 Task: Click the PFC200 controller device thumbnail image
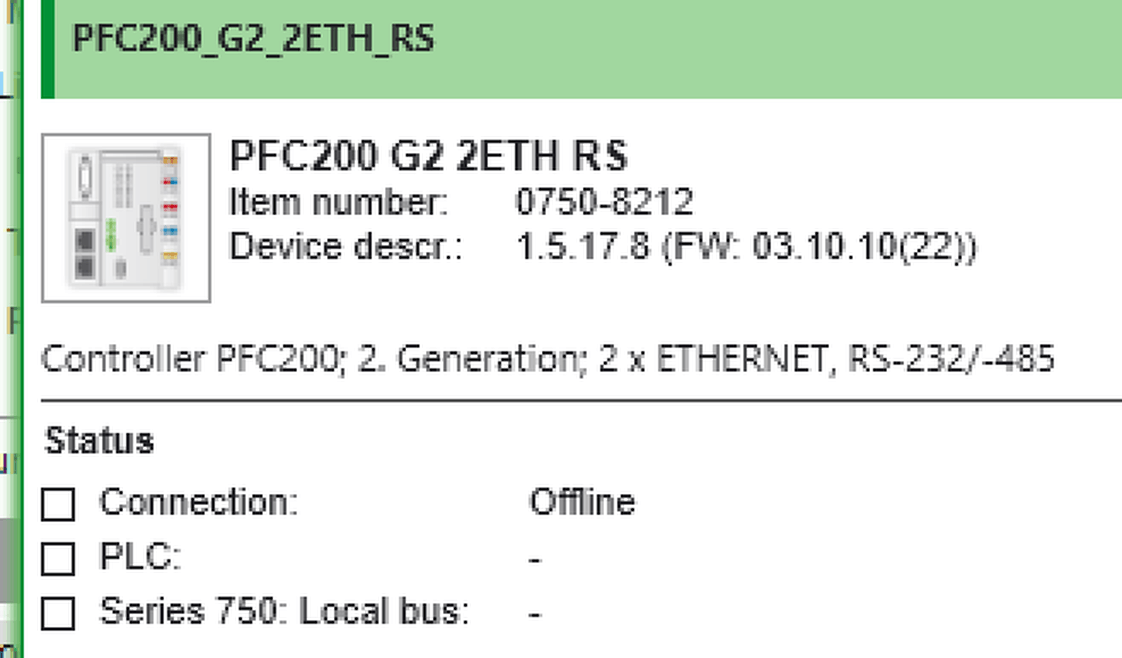coord(126,217)
